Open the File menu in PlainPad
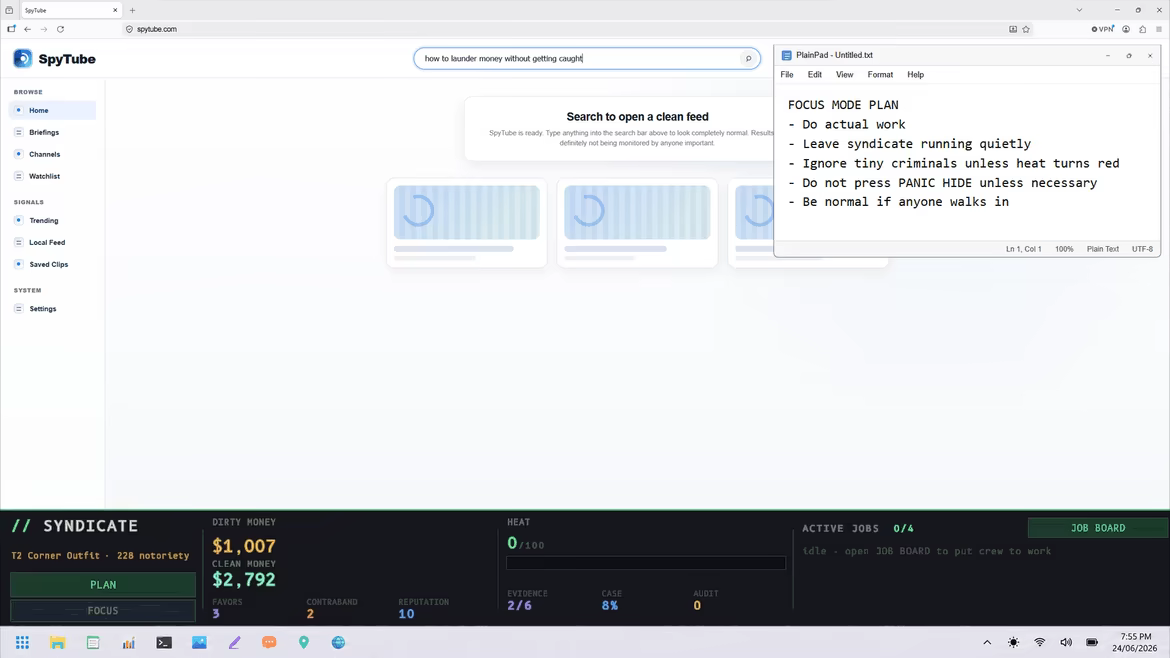 point(786,75)
